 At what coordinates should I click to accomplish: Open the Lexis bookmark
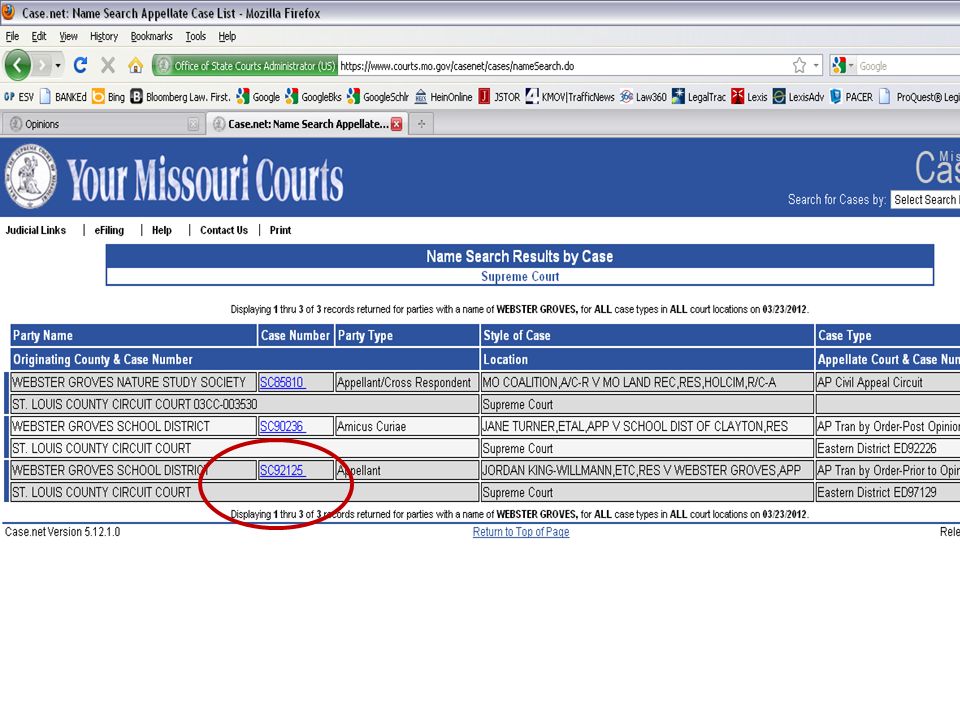click(749, 97)
